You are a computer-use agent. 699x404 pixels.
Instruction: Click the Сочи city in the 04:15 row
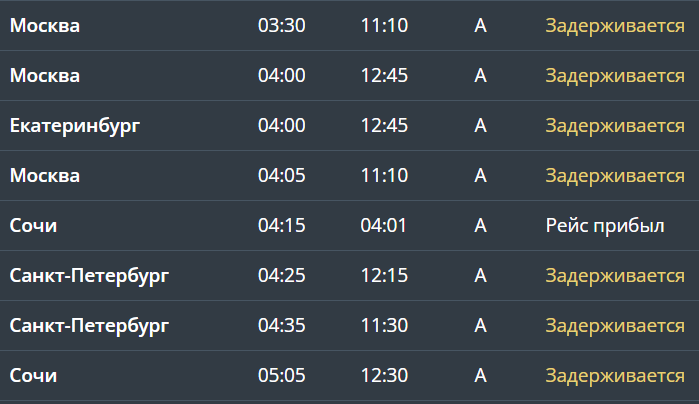pyautogui.click(x=34, y=226)
